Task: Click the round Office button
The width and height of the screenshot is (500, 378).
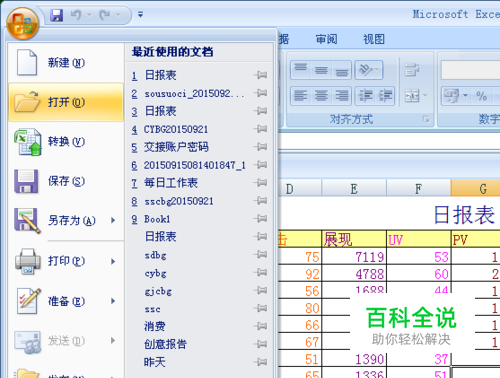Action: coord(23,24)
